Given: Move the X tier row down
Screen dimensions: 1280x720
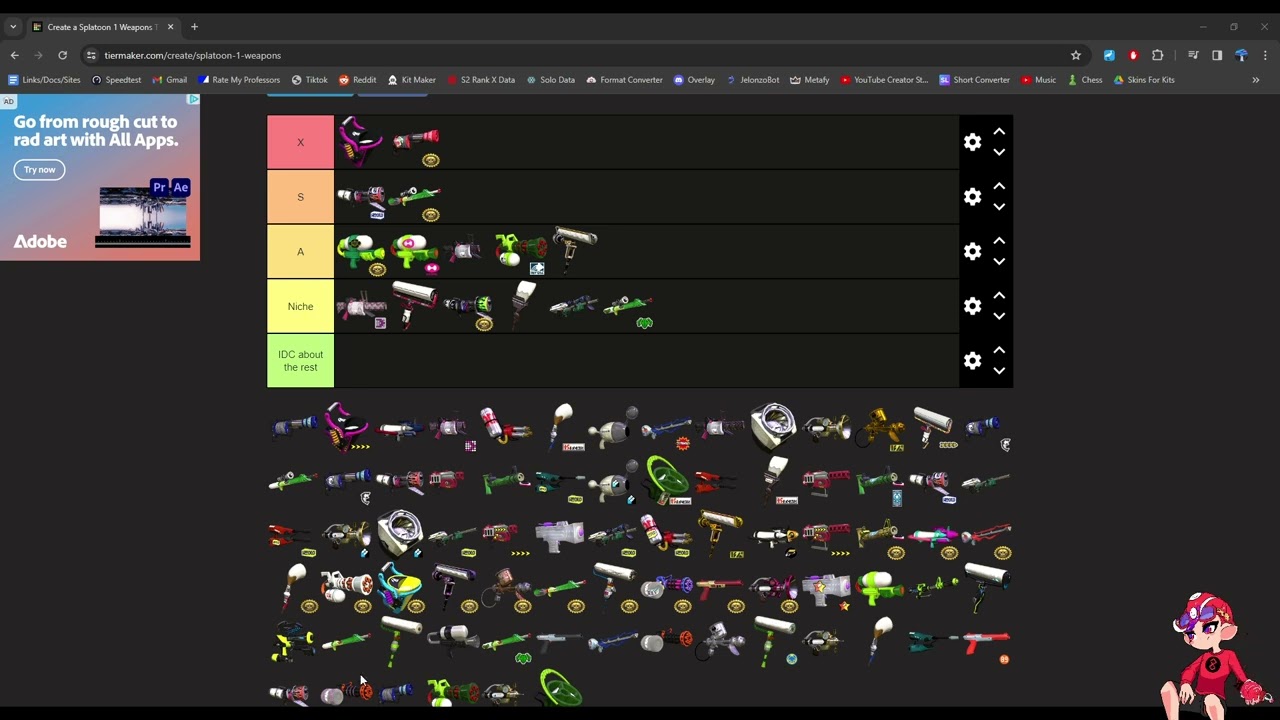Looking at the screenshot, I should (x=999, y=152).
